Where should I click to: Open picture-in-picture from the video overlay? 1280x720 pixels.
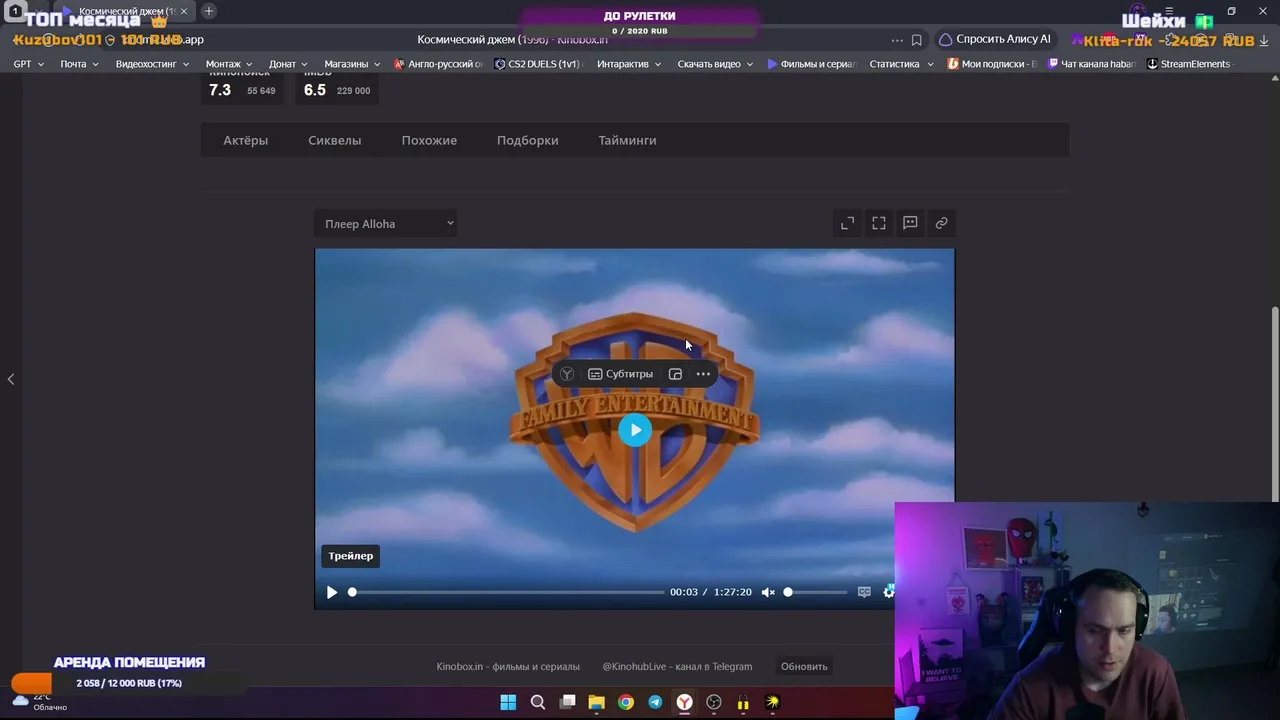pos(675,374)
